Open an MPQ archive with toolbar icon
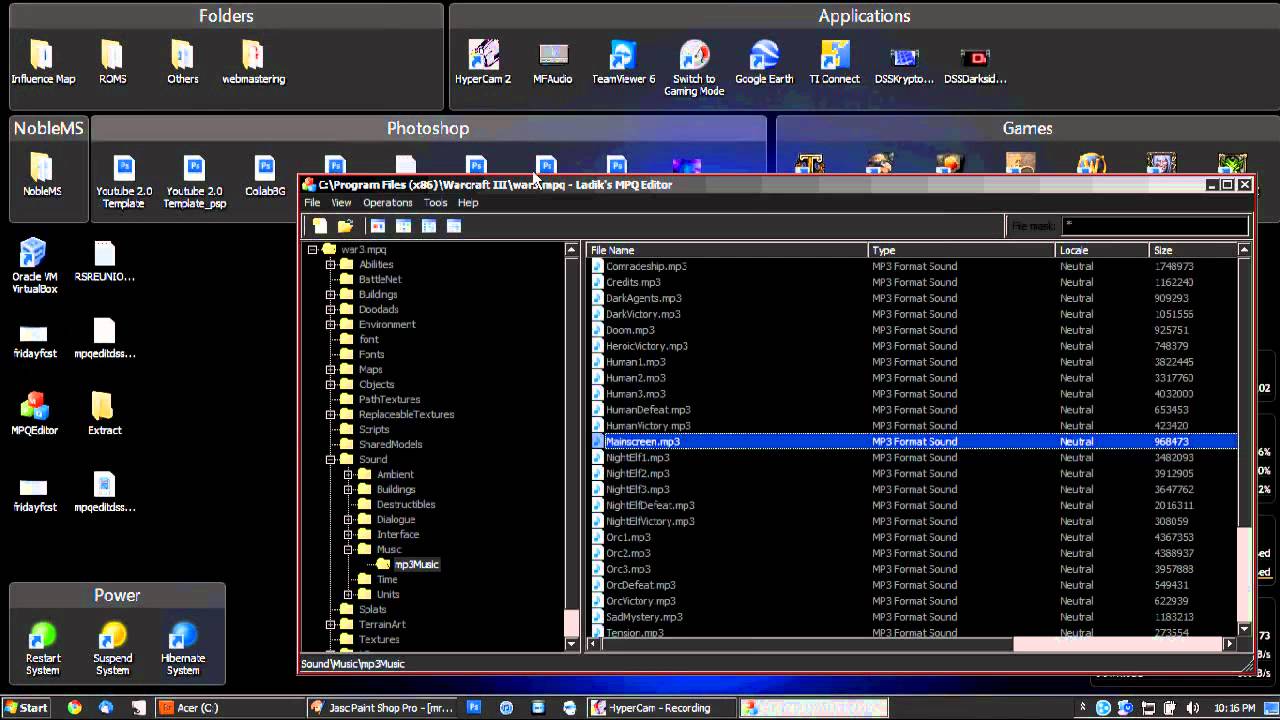The width and height of the screenshot is (1280, 720). pos(345,226)
